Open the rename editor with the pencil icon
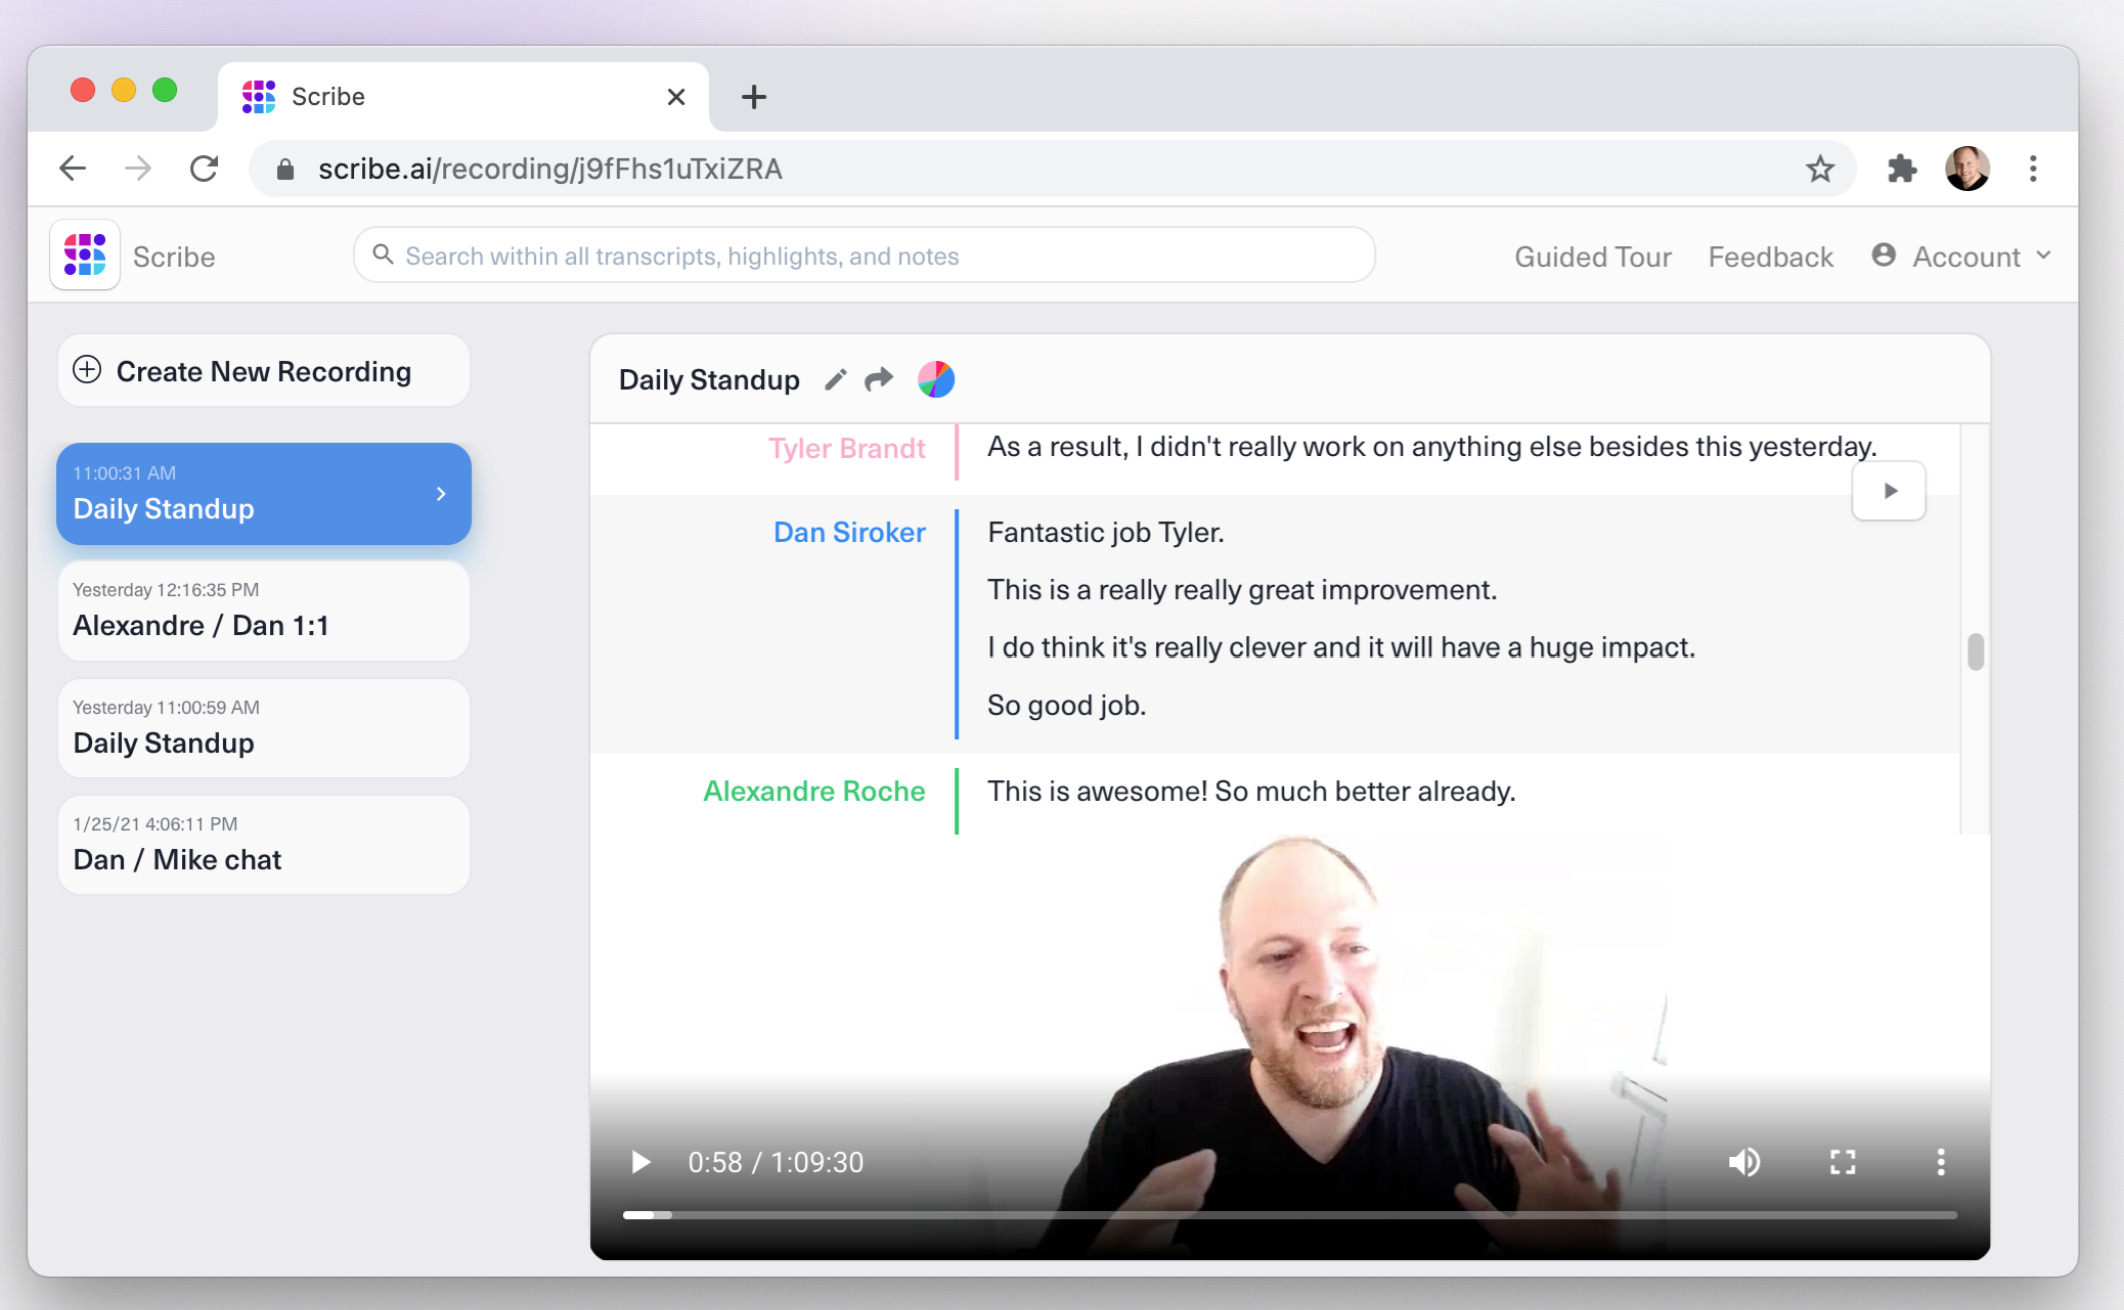2124x1310 pixels. (836, 379)
